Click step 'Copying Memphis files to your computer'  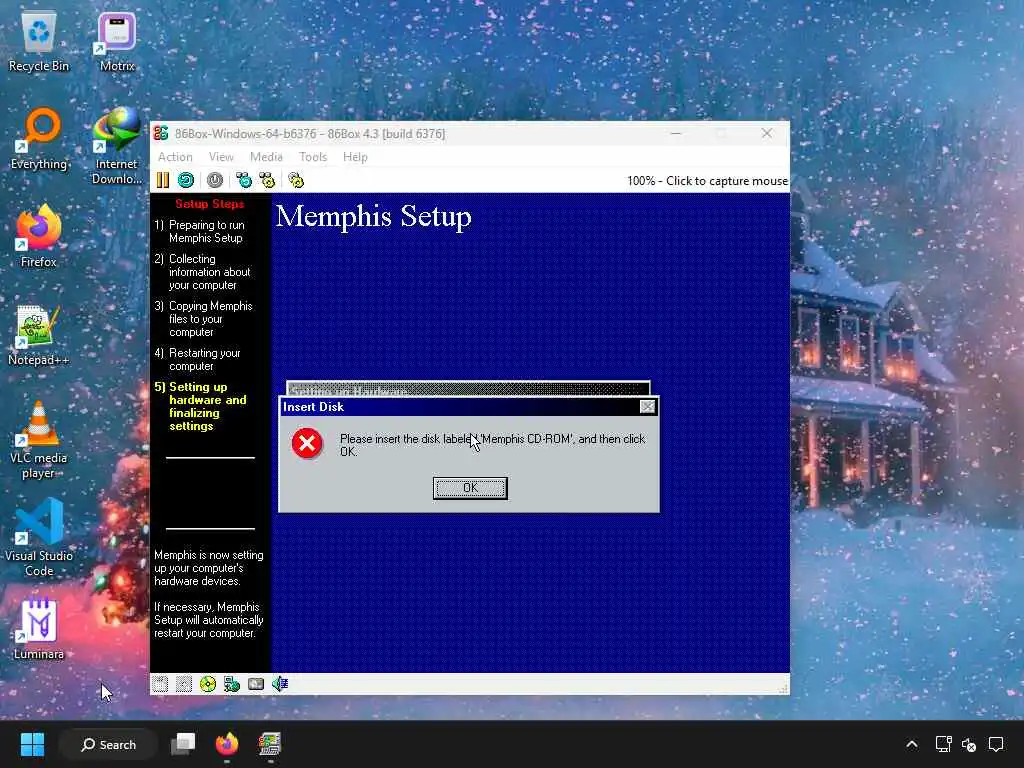coord(204,319)
